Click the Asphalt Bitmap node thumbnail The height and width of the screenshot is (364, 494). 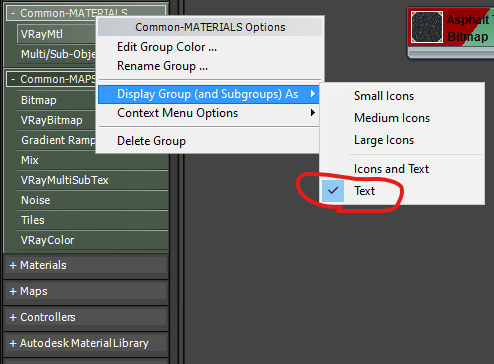[427, 27]
